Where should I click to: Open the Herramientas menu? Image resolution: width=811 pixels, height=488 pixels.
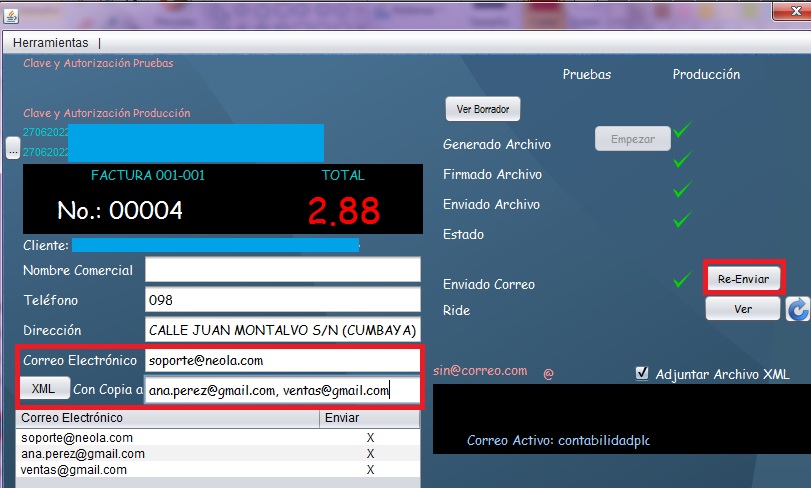pos(50,43)
